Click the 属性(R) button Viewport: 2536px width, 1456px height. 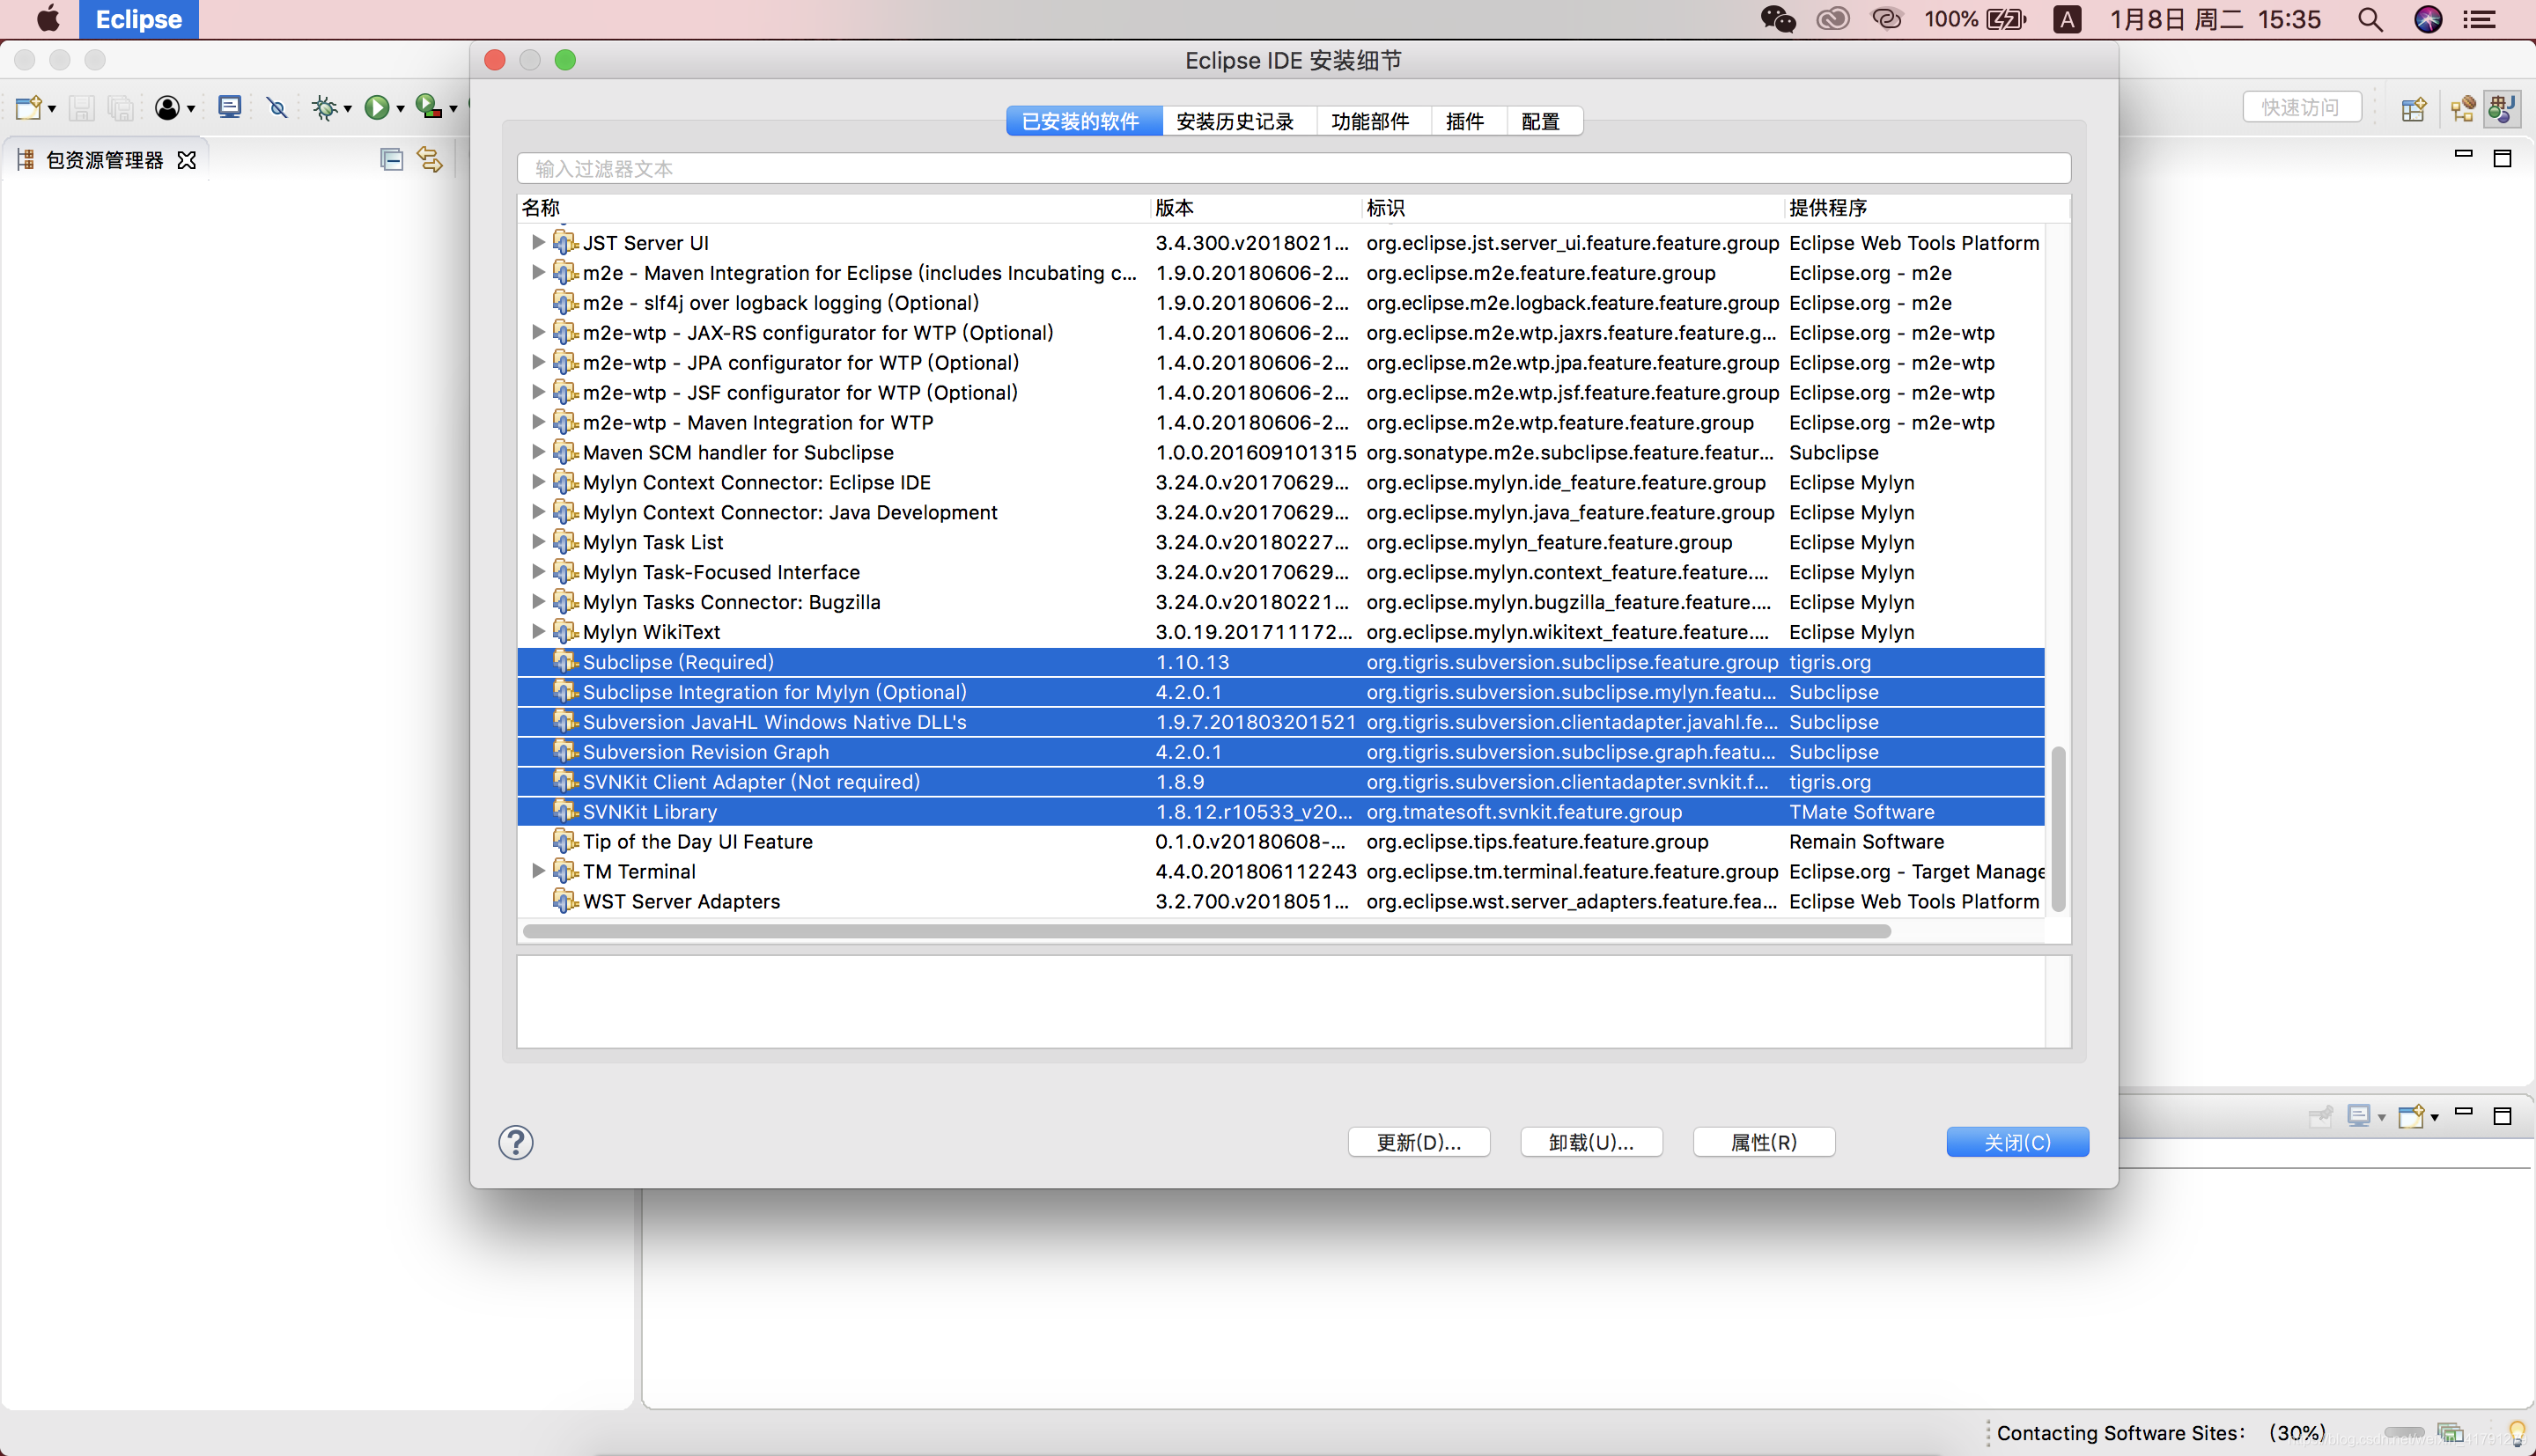pos(1764,1142)
